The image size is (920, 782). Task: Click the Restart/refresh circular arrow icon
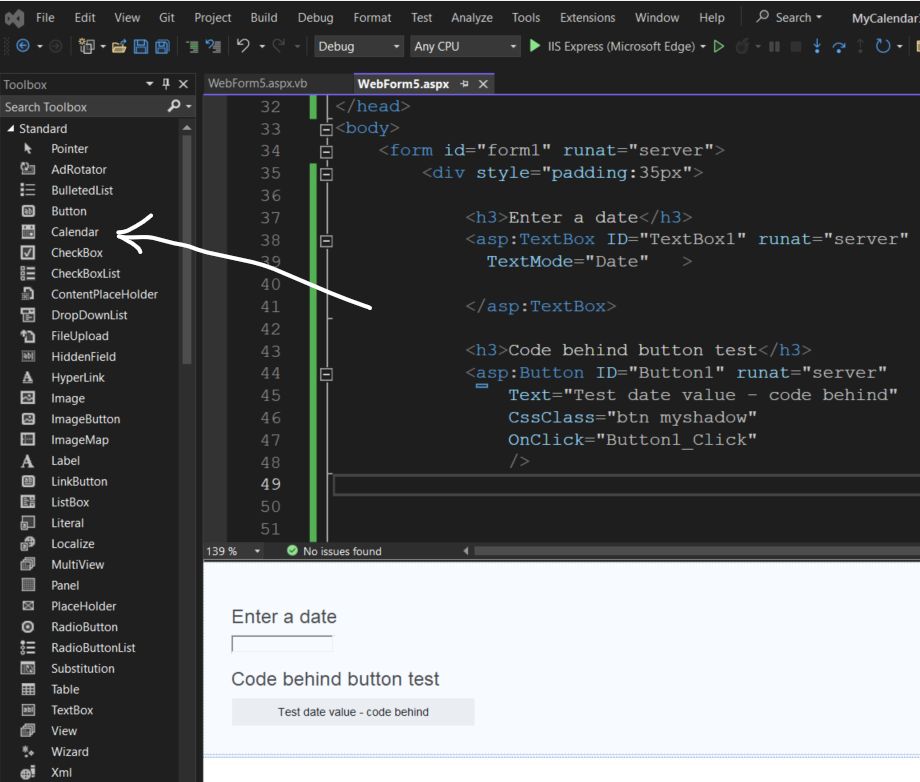(x=882, y=46)
